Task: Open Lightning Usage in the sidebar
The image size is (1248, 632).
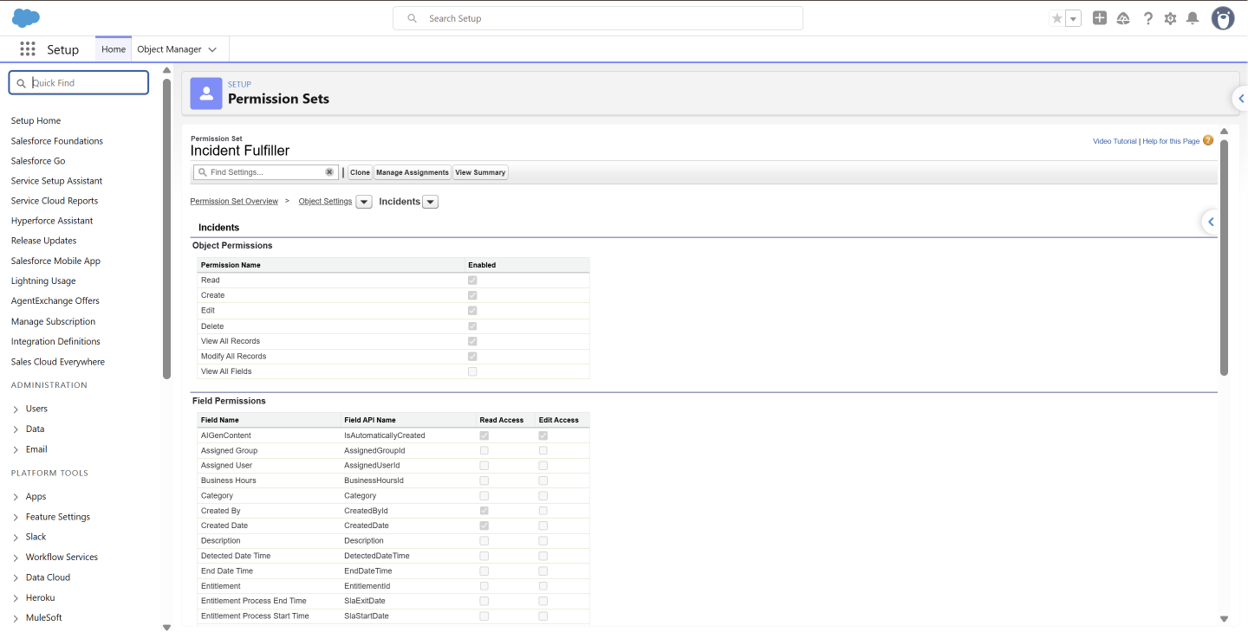Action: pos(43,281)
